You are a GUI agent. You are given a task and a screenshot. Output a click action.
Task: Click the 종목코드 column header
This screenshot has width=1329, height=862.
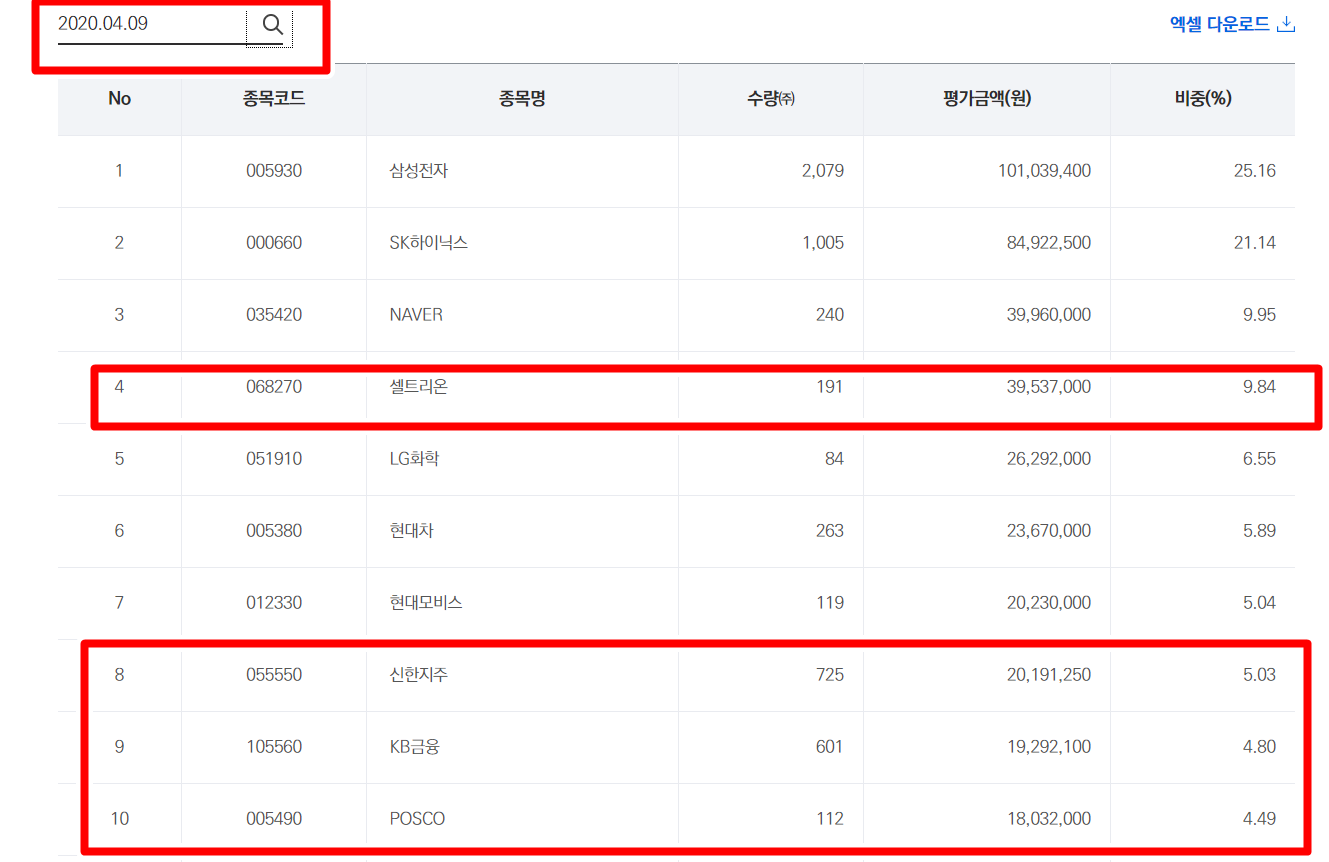click(274, 98)
